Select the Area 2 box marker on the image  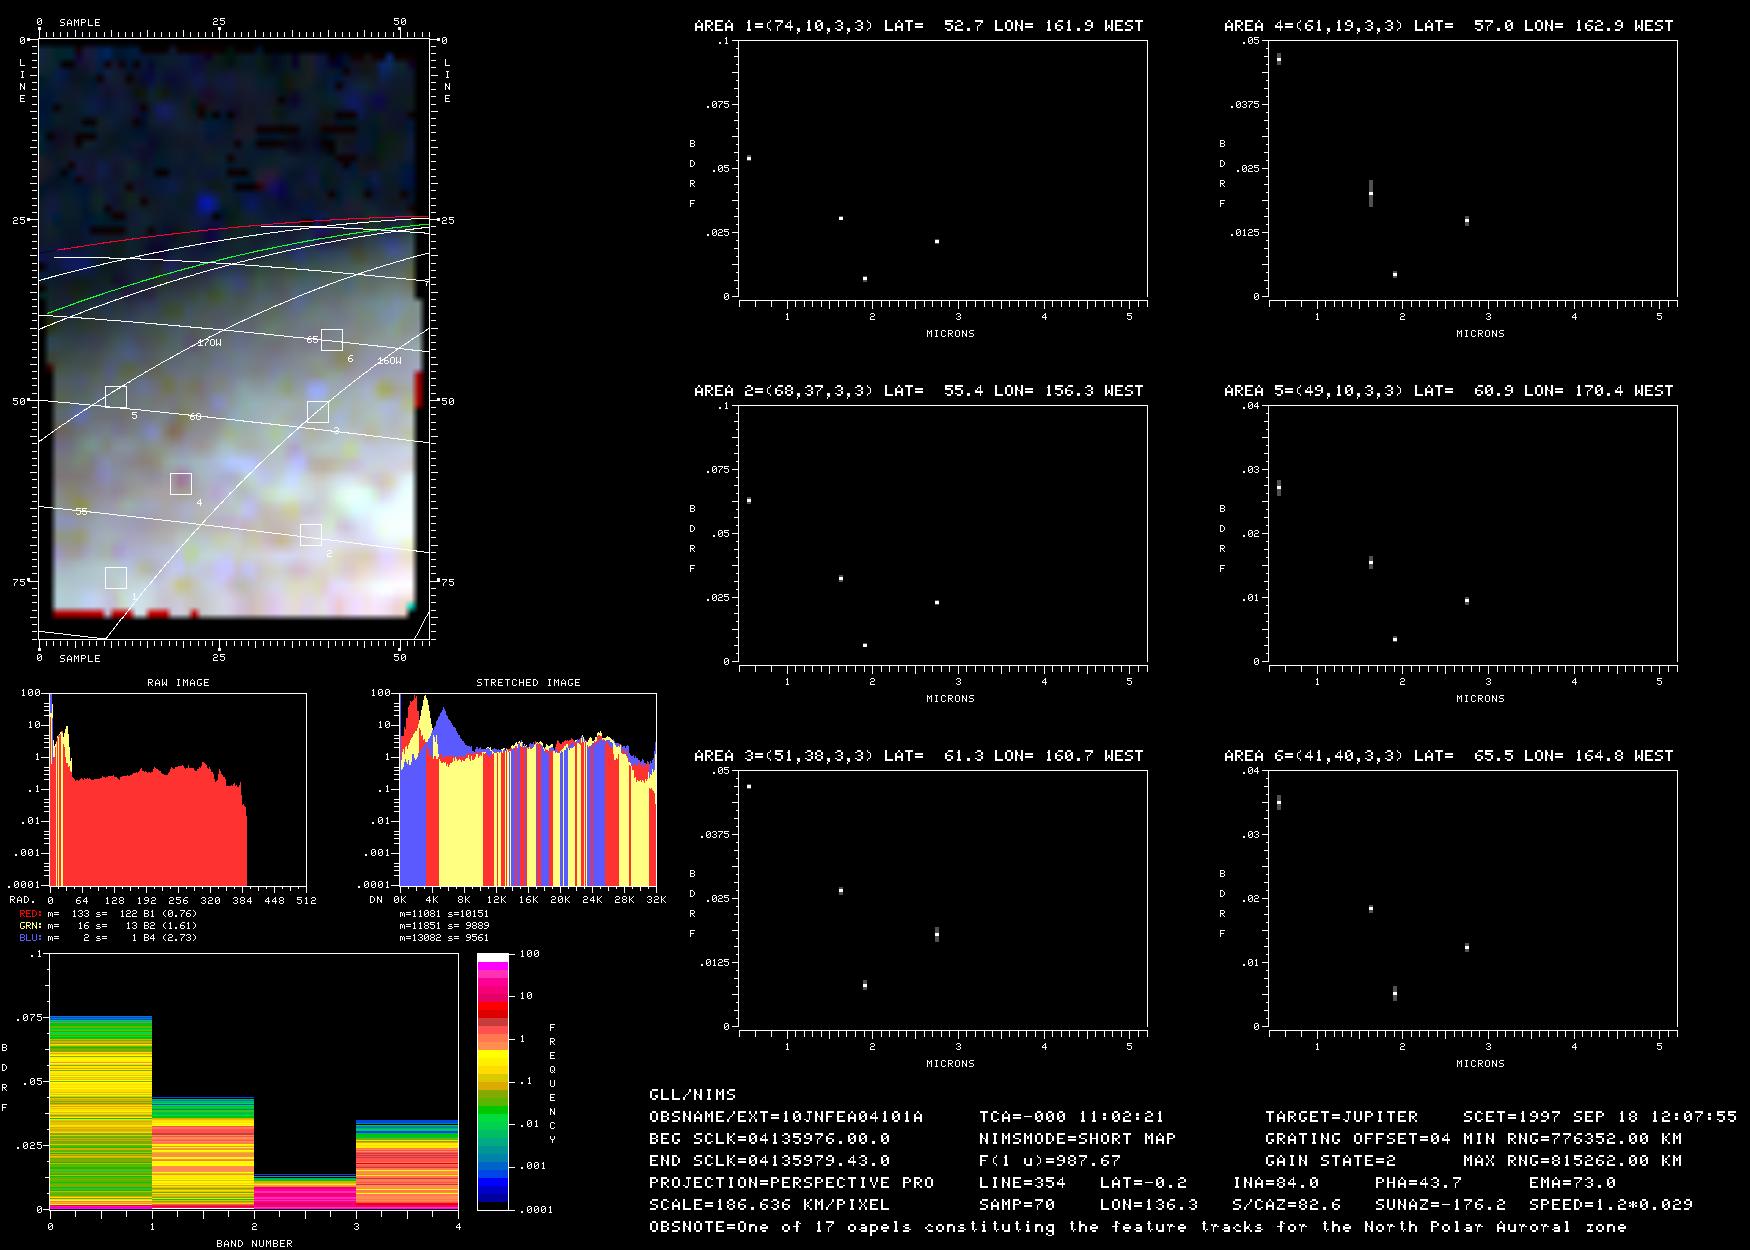coord(311,535)
